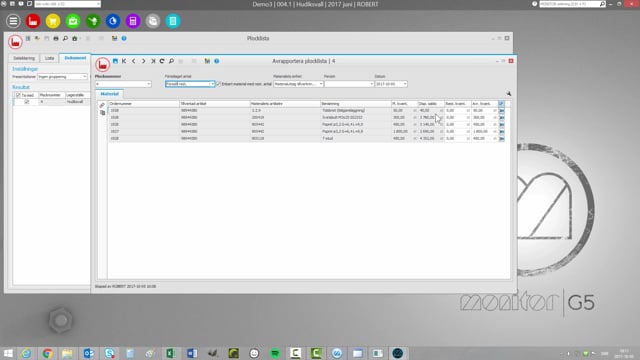Click the wrench settings icon above table
Screen dimensions: 640x360
coord(509,93)
